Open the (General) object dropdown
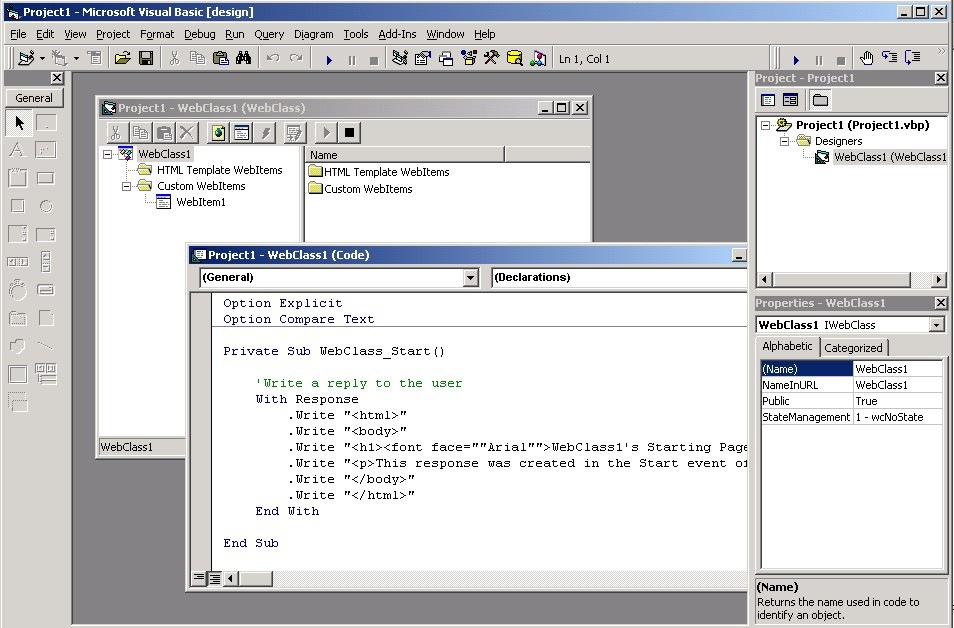 pyautogui.click(x=471, y=278)
